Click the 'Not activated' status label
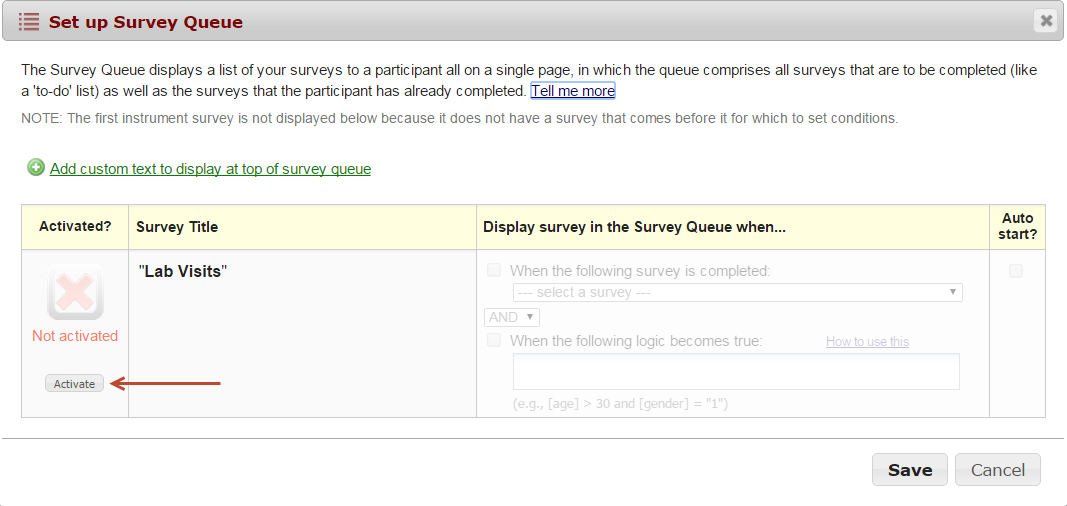This screenshot has width=1067, height=506. click(75, 336)
